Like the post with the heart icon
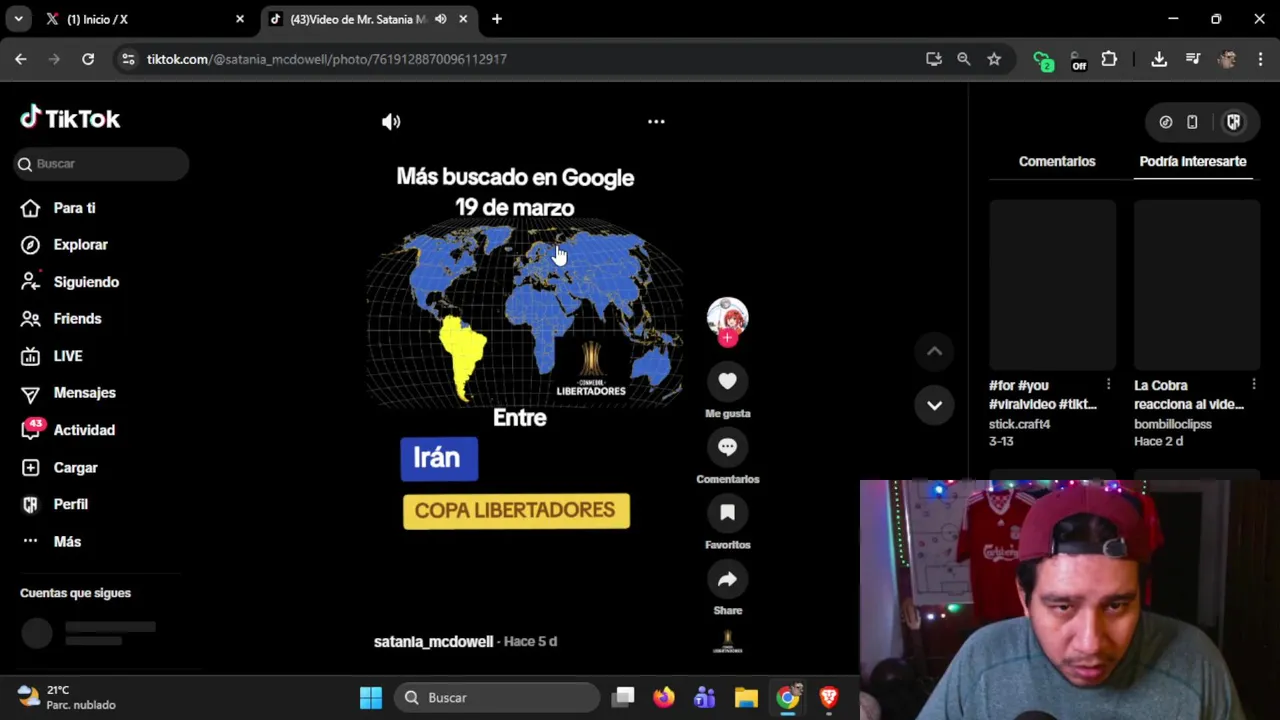Screen dimensions: 1280x720 pyautogui.click(x=727, y=381)
